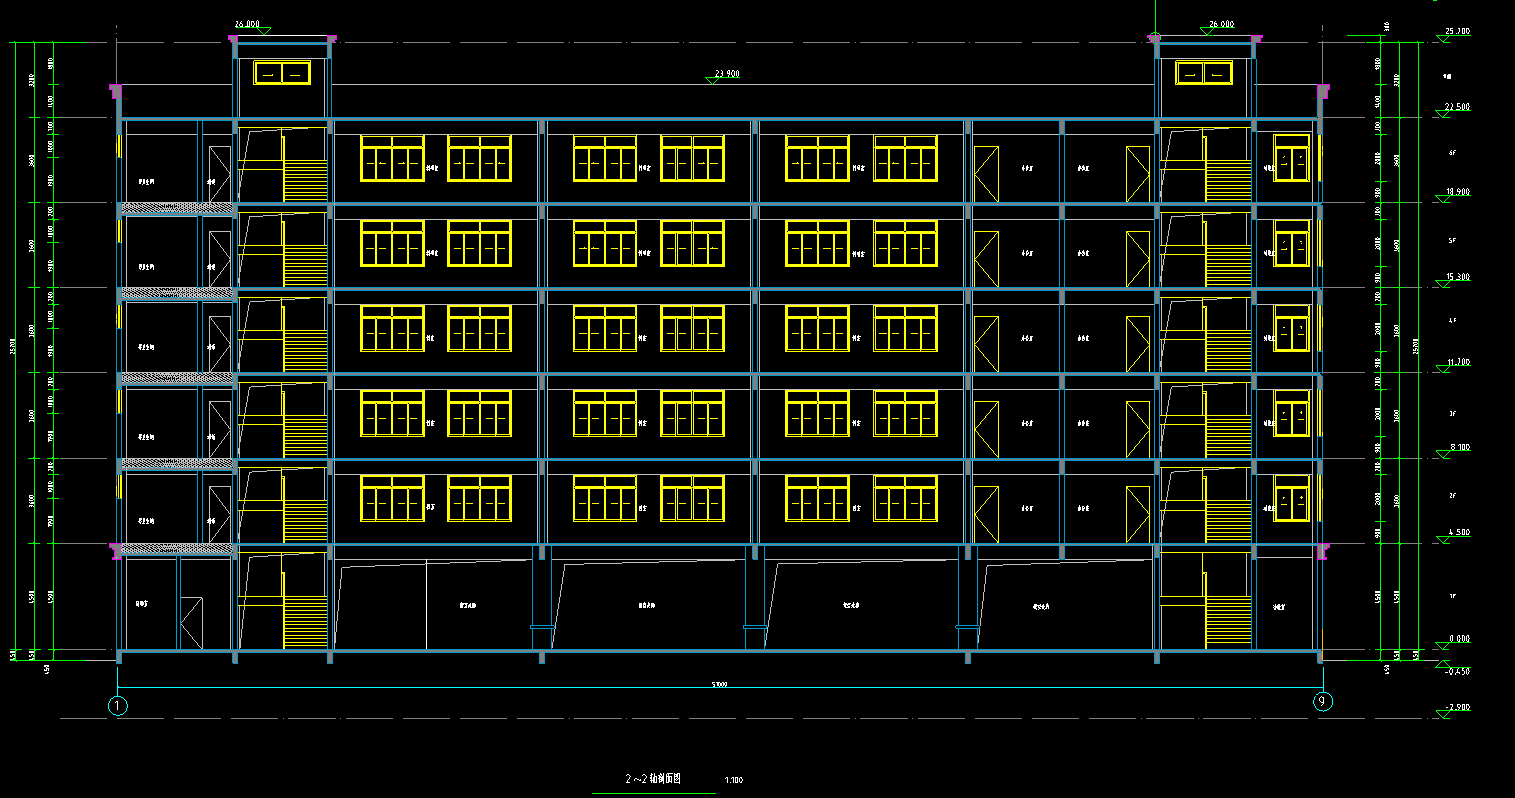Screen dimensions: 1515x798
Task: Select the left rooftop stair tower window
Action: click(282, 73)
